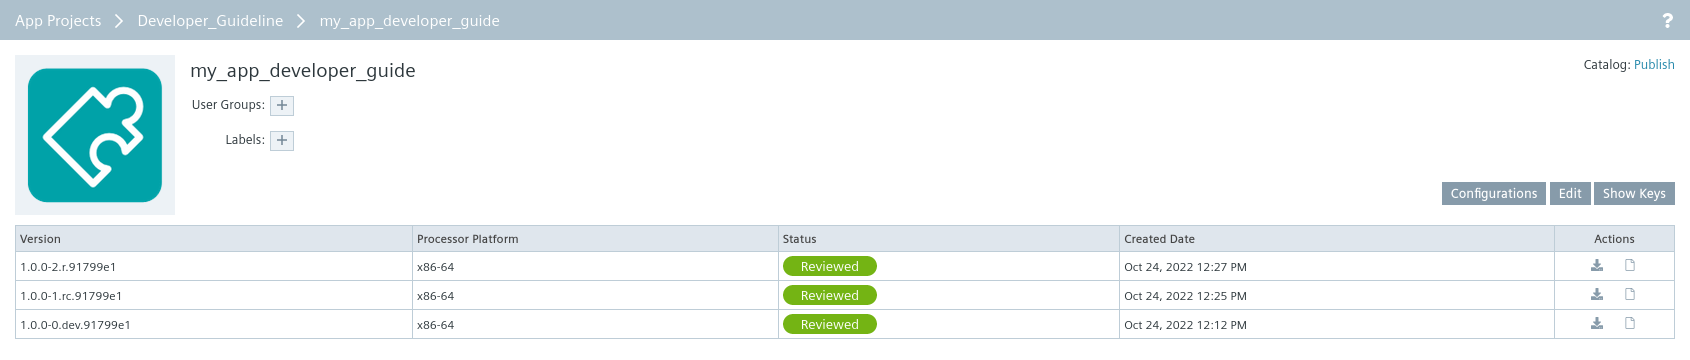Open Configurations button
This screenshot has height=360, width=1690.
coord(1494,194)
